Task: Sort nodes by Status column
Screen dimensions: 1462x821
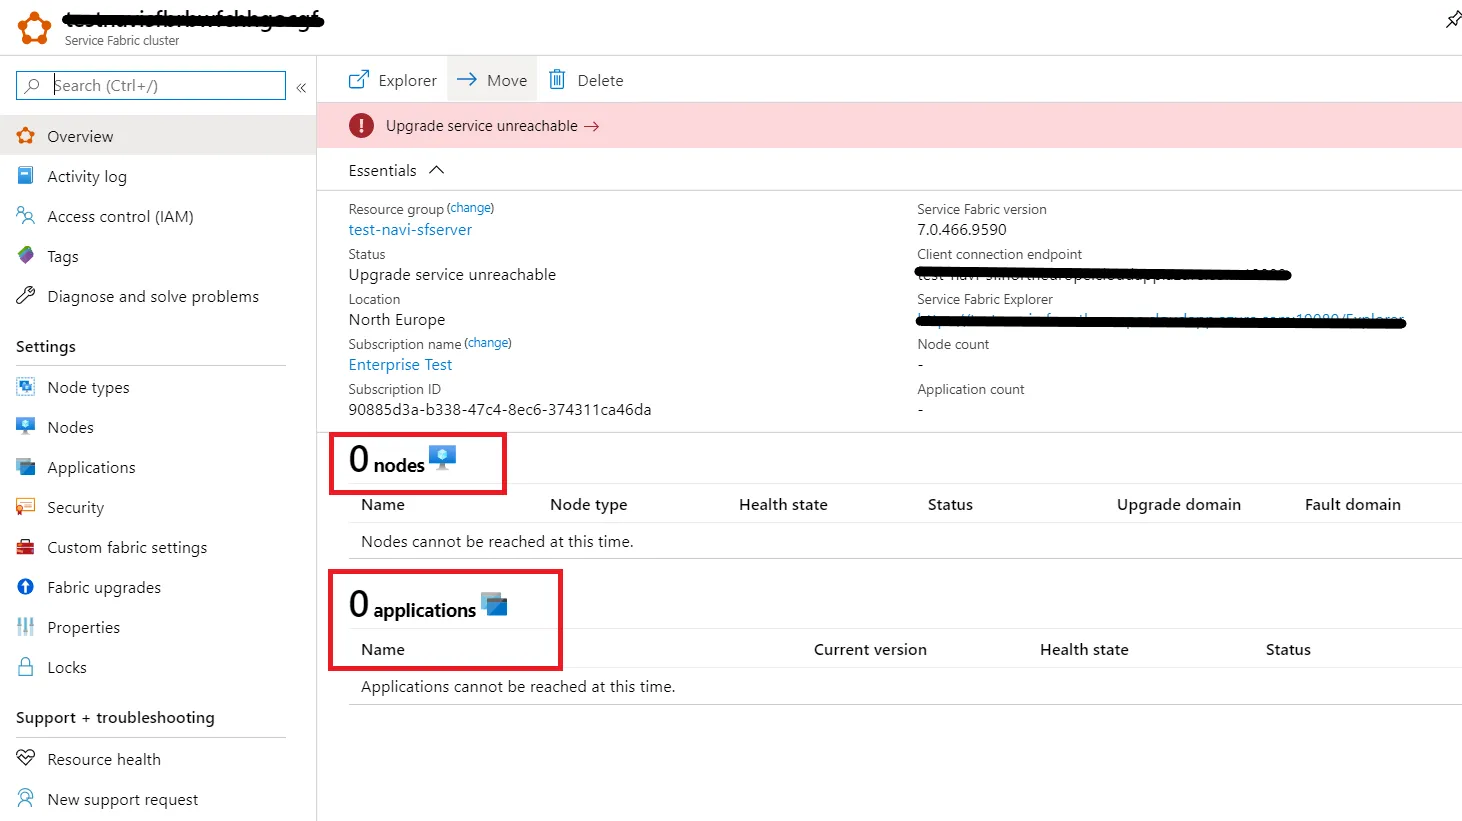Action: coord(950,505)
